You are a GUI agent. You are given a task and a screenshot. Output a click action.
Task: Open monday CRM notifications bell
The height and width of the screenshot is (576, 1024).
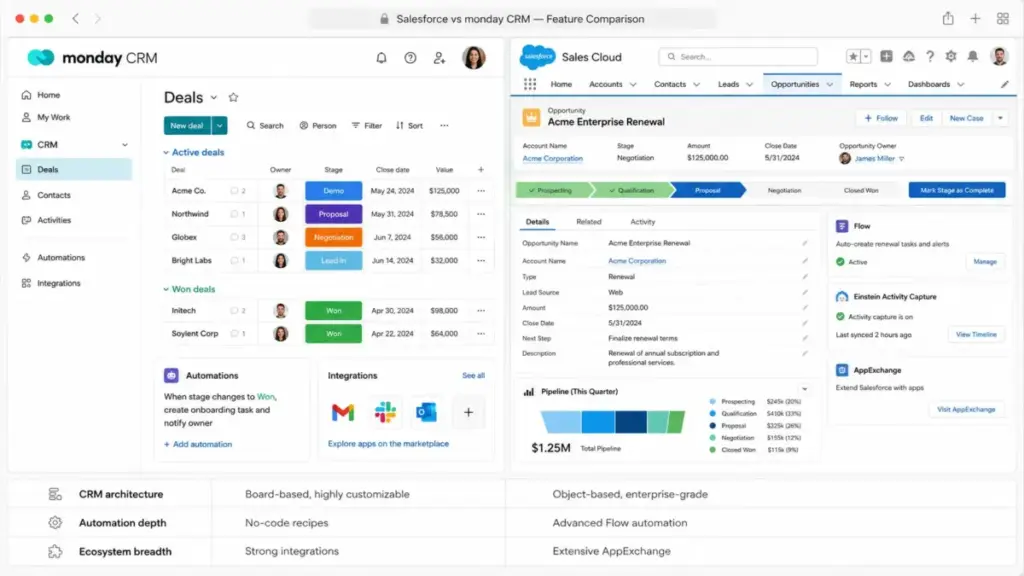point(381,58)
